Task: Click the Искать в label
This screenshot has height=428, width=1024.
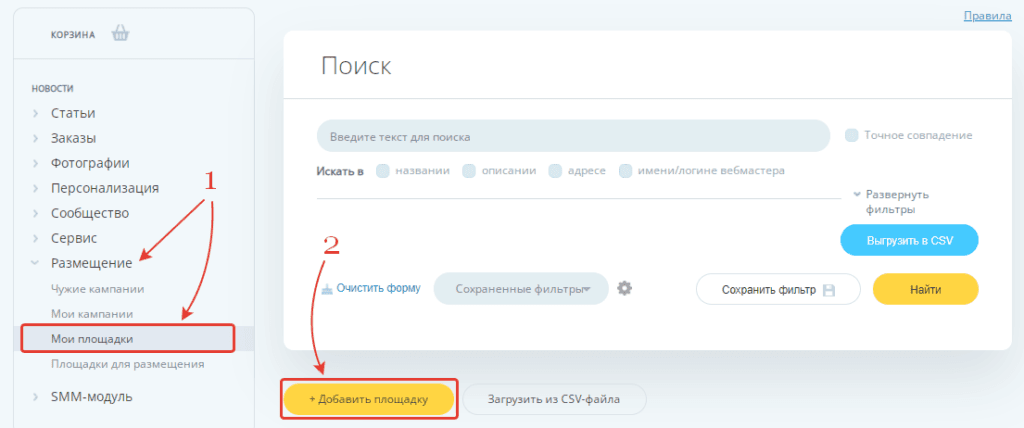Action: pyautogui.click(x=340, y=171)
